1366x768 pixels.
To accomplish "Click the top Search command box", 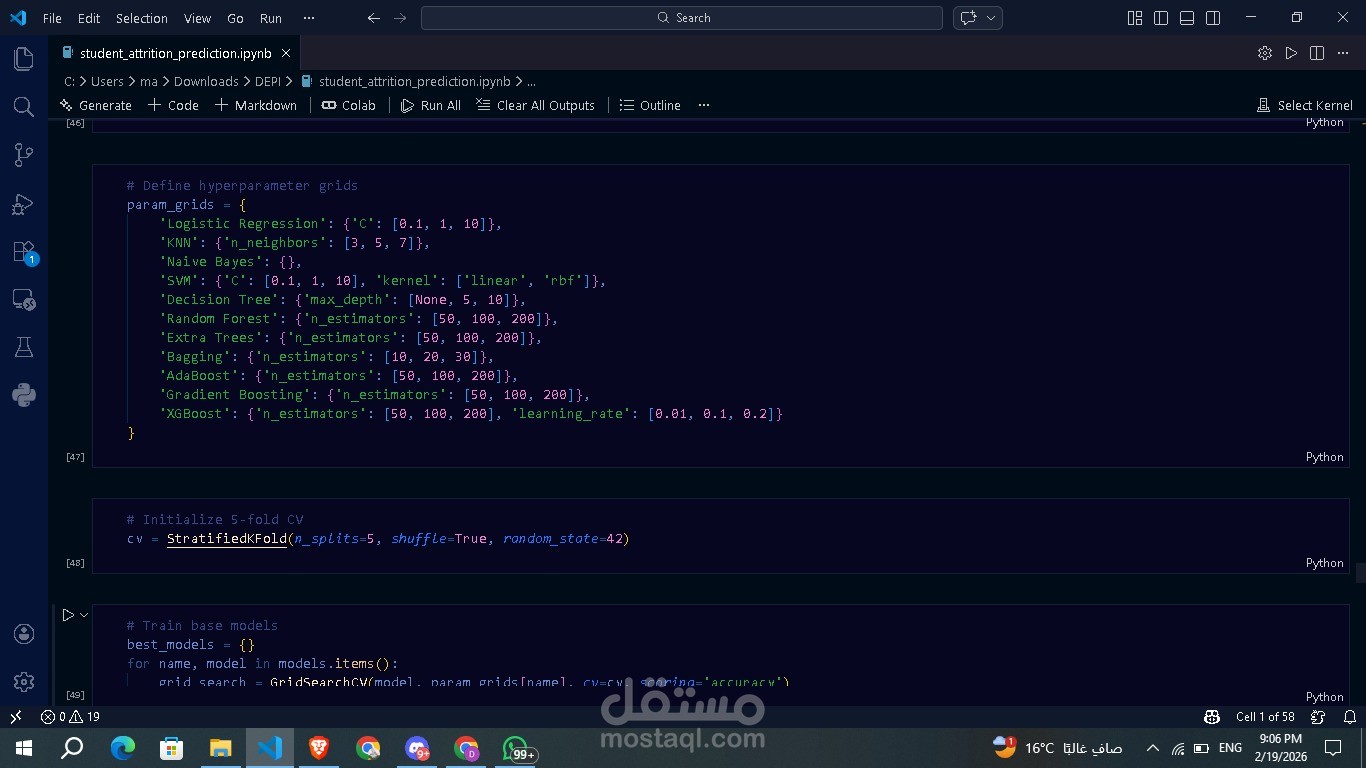I will [x=682, y=18].
